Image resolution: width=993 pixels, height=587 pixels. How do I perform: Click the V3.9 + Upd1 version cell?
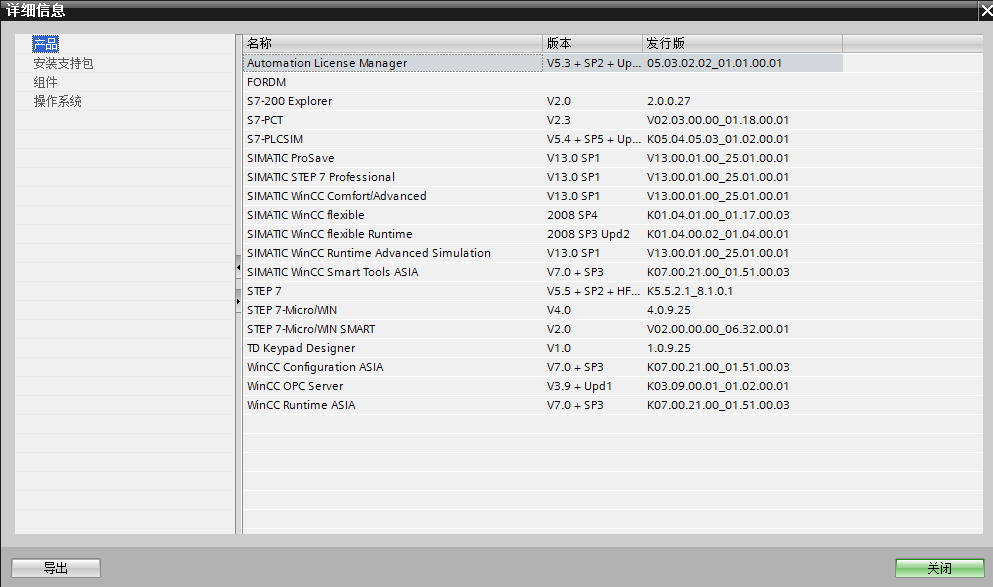[579, 386]
